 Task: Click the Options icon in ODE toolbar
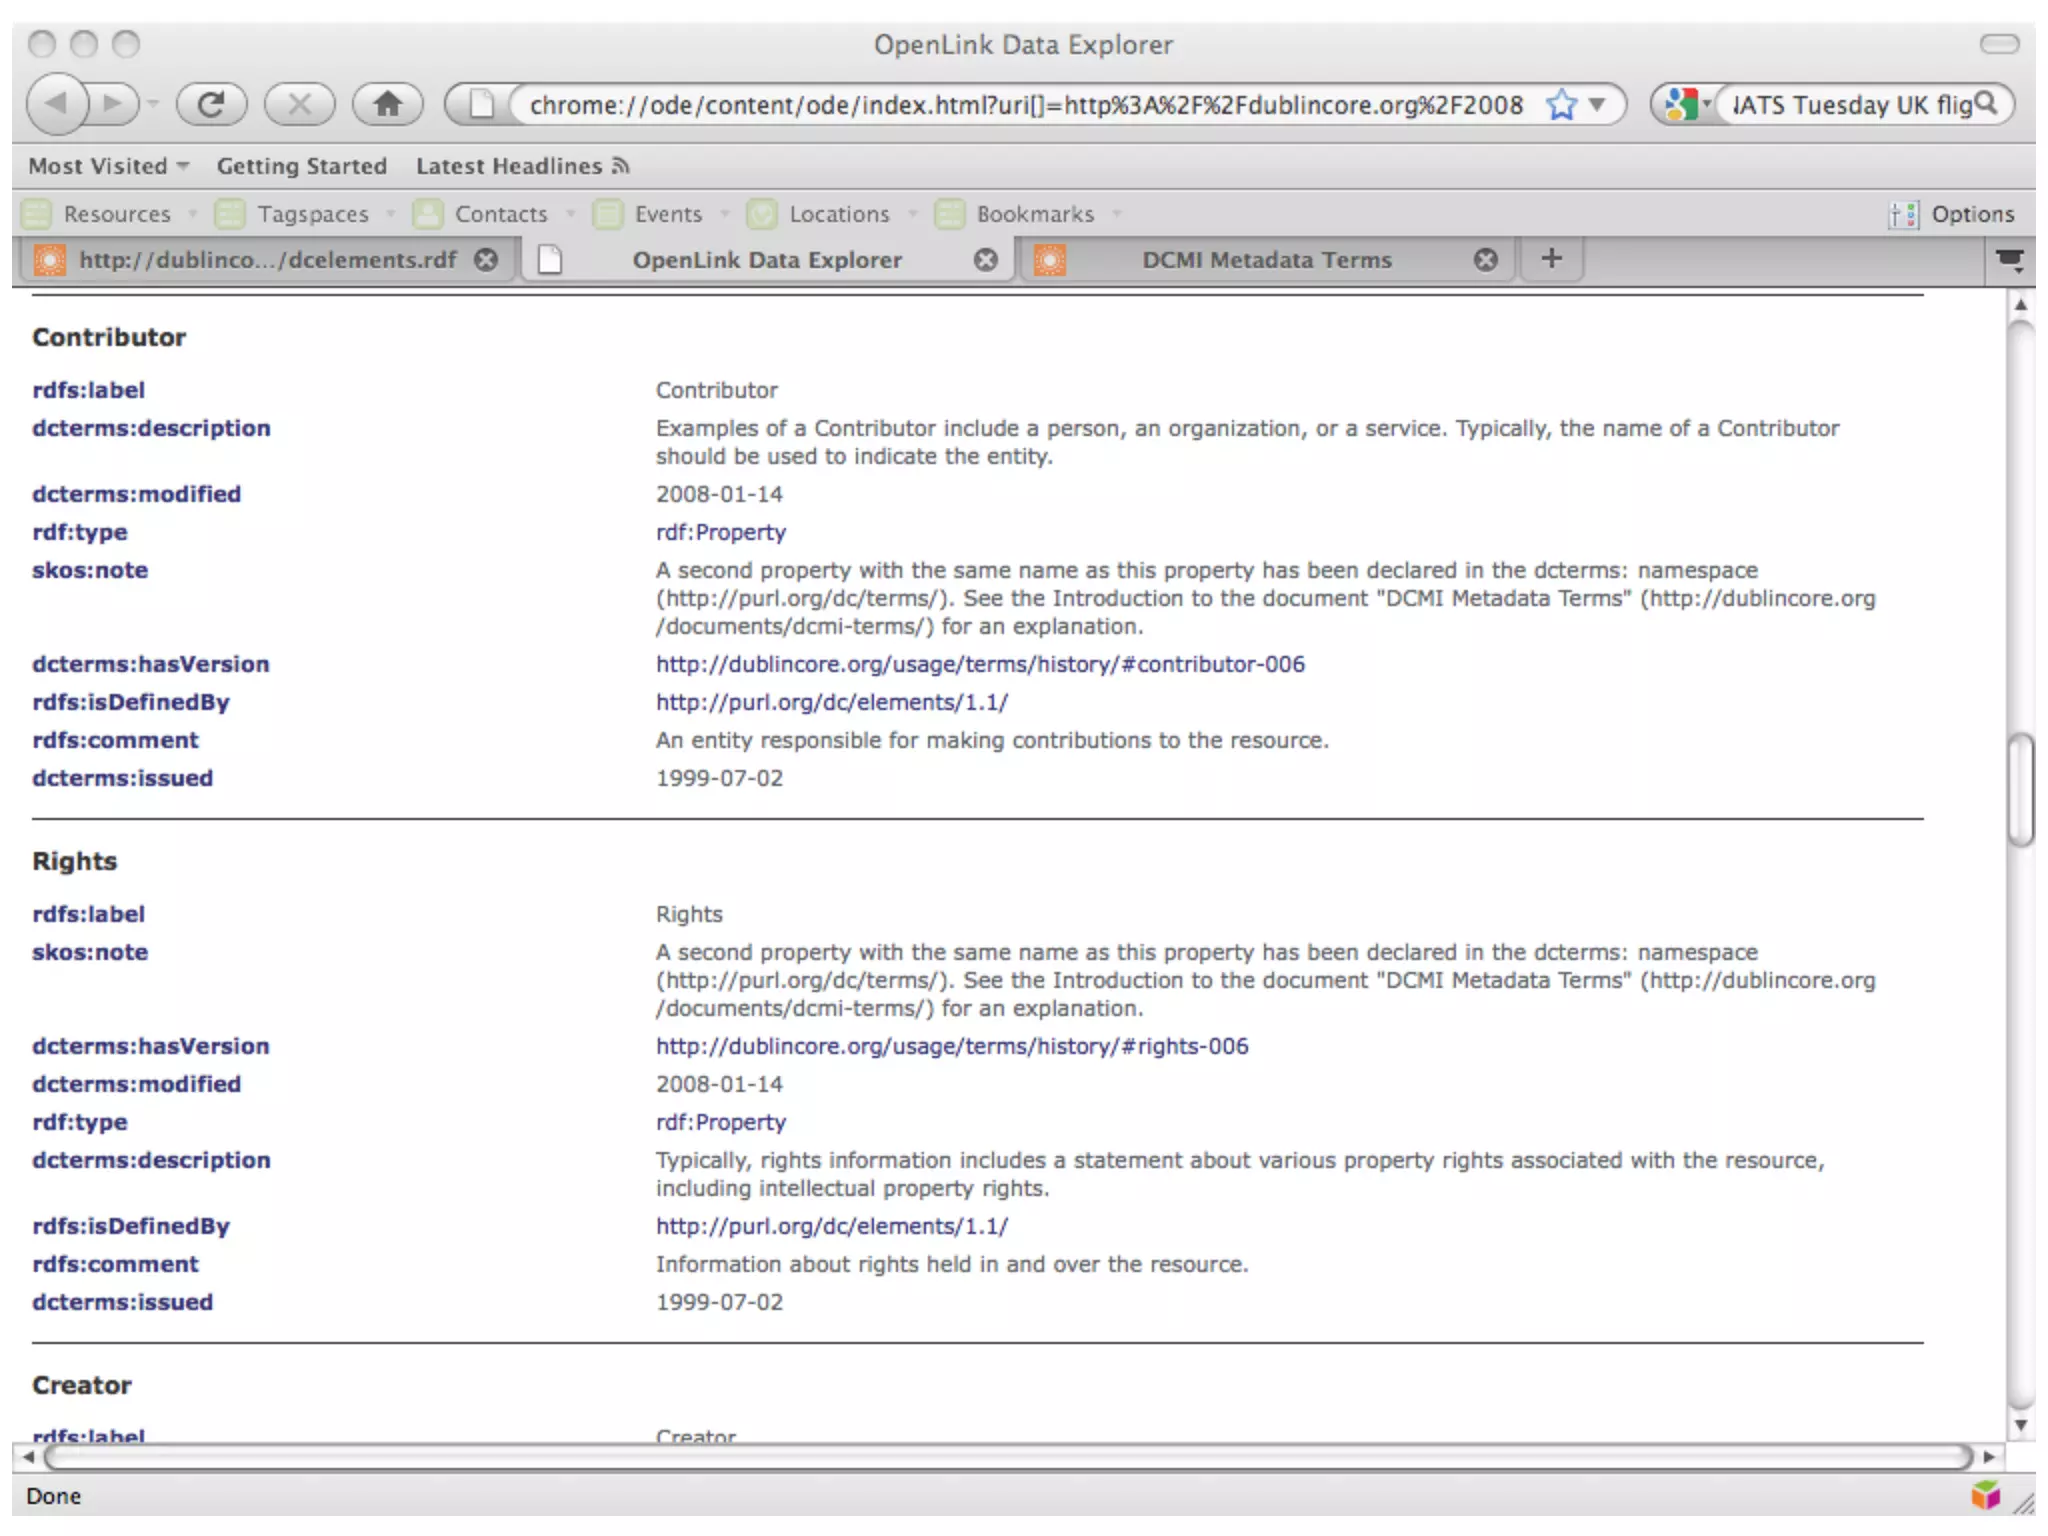1903,214
